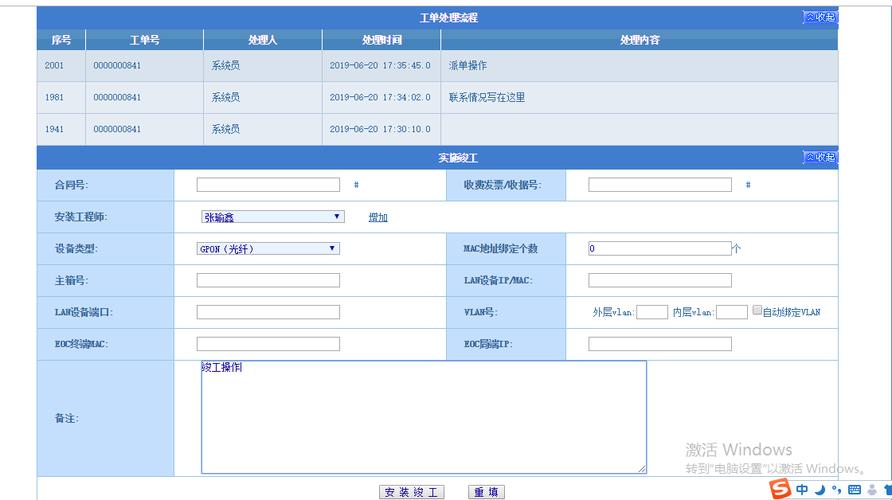Viewport: 892px width, 500px height.
Task: Click the Sogou input method S logo
Action: click(780, 489)
